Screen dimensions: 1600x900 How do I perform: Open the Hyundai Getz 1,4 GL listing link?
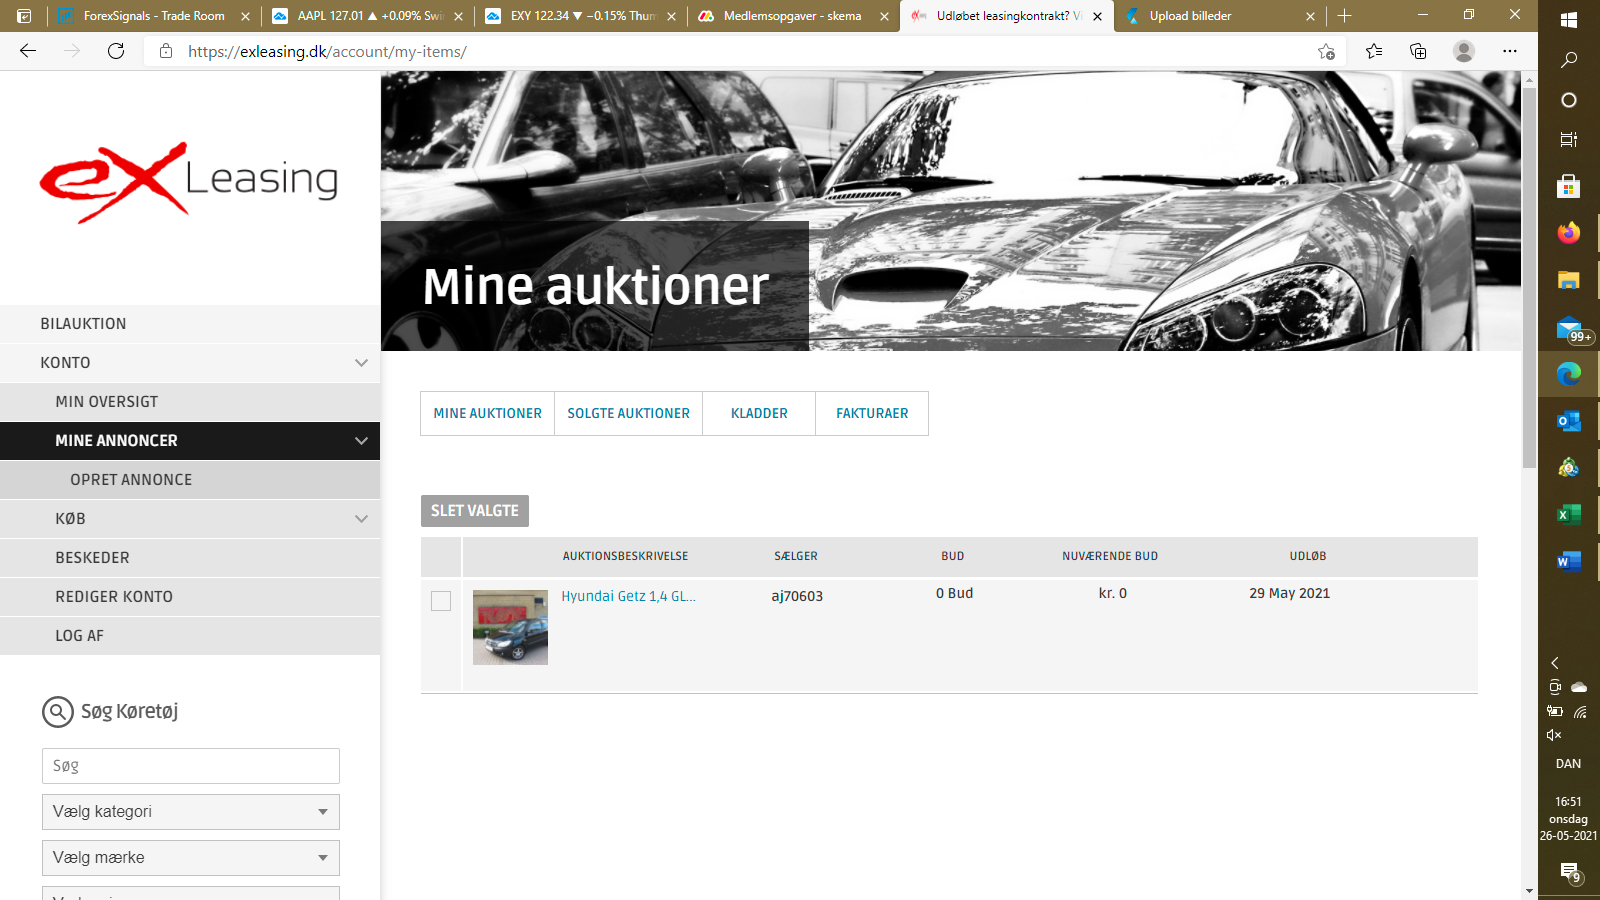(628, 596)
